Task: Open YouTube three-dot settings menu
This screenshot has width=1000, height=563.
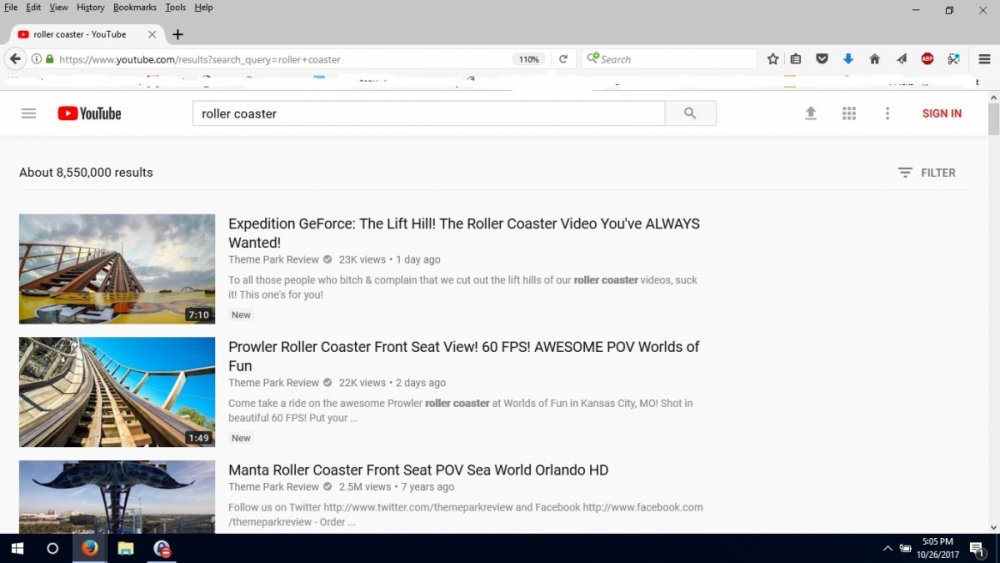Action: tap(887, 114)
